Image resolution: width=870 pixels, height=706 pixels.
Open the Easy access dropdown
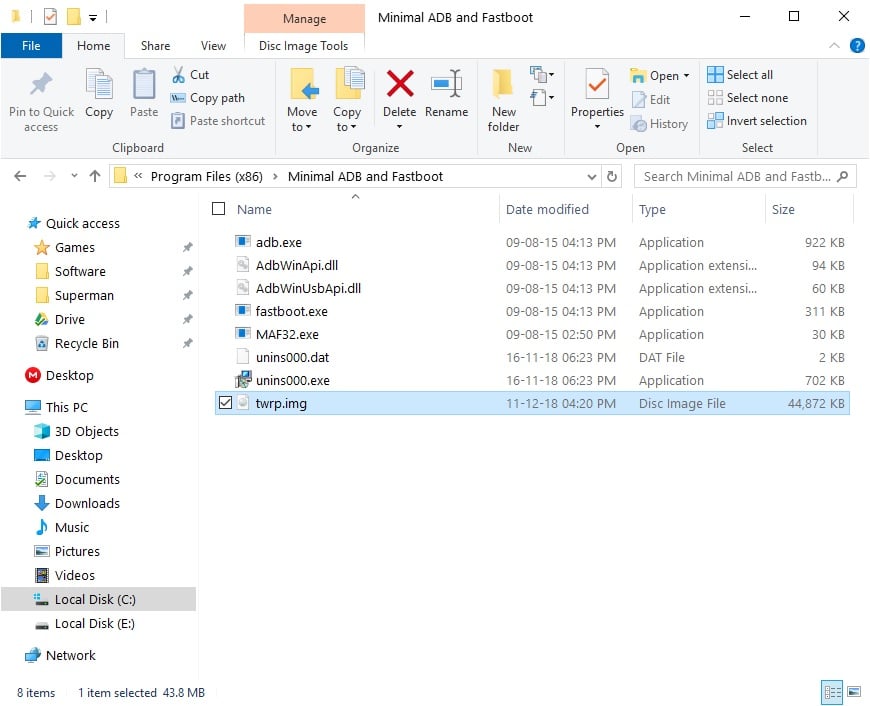542,97
